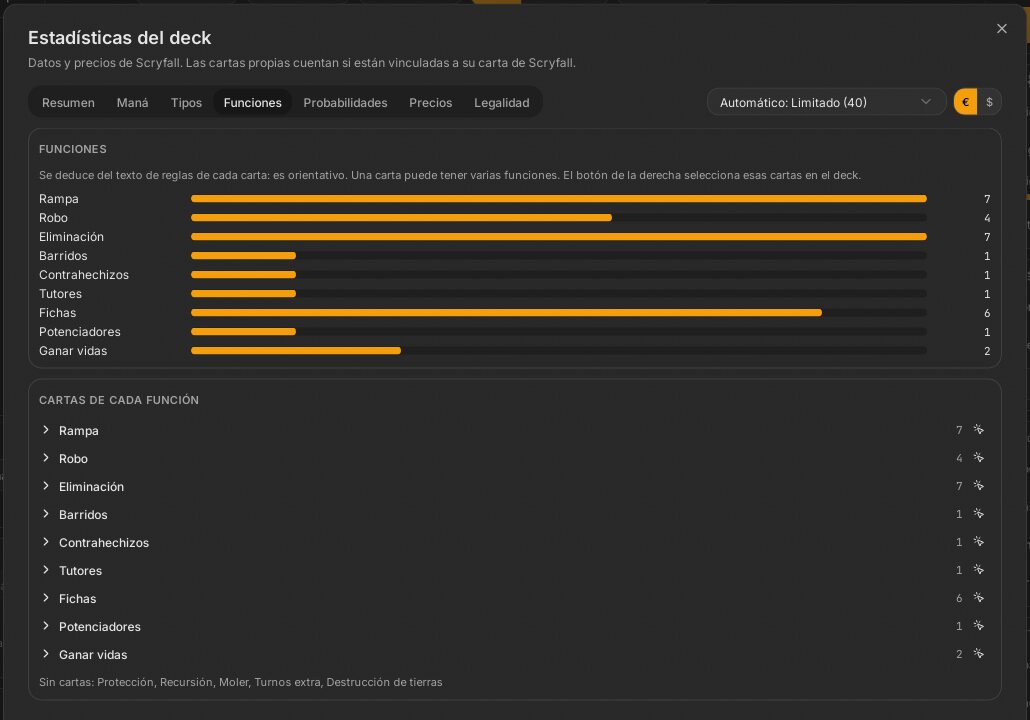Expand the Rampa card list
This screenshot has height=720, width=1030.
[x=45, y=430]
